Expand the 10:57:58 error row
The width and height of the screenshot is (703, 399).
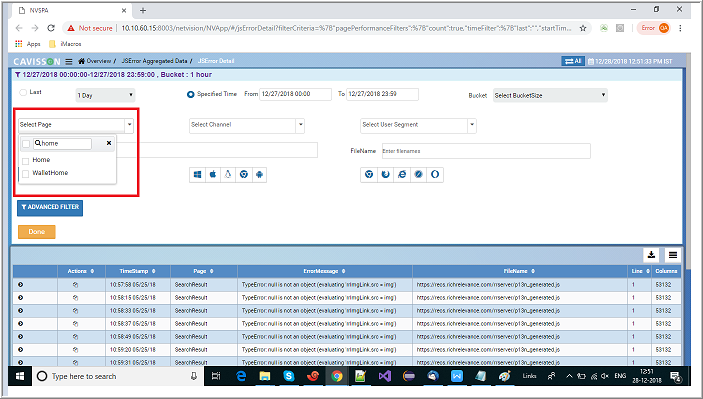point(21,285)
